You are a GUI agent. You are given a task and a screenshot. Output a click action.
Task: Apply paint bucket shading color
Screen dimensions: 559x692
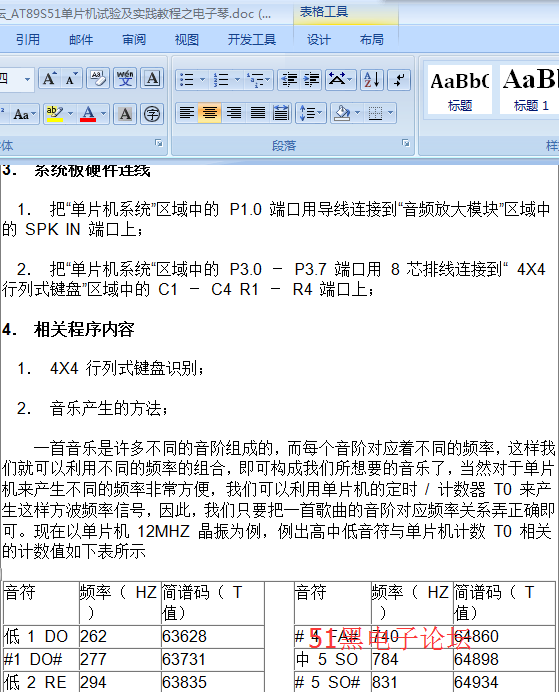[342, 113]
